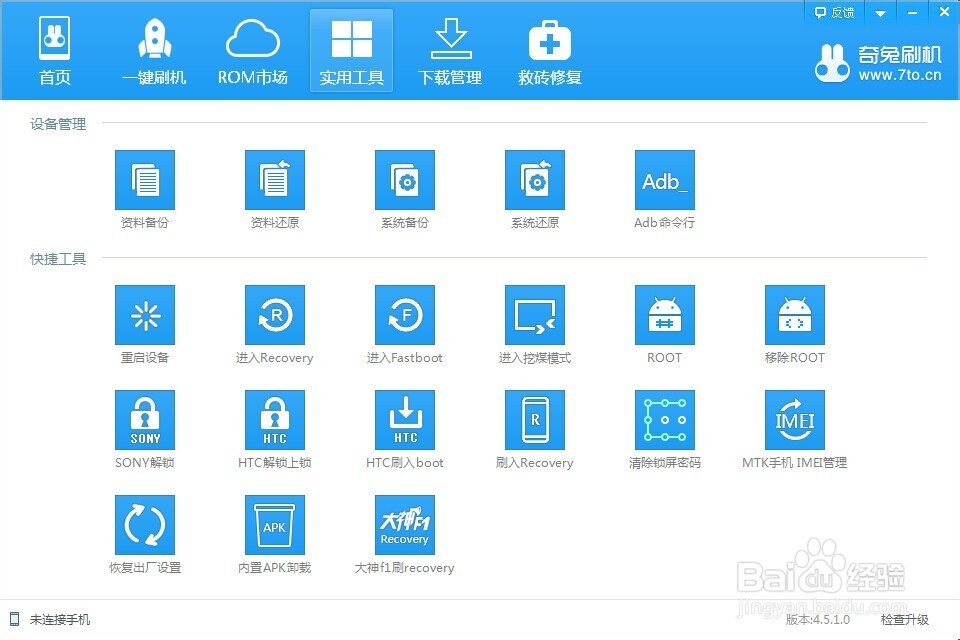Click the 反馈 feedback button

(834, 12)
